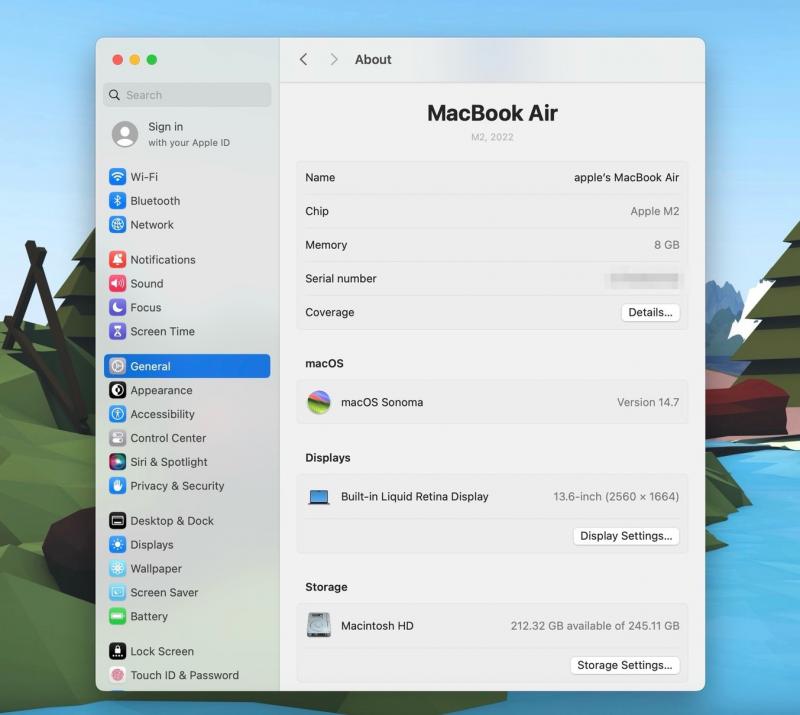Image resolution: width=800 pixels, height=715 pixels.
Task: Minimize the window with yellow button
Action: tap(135, 60)
